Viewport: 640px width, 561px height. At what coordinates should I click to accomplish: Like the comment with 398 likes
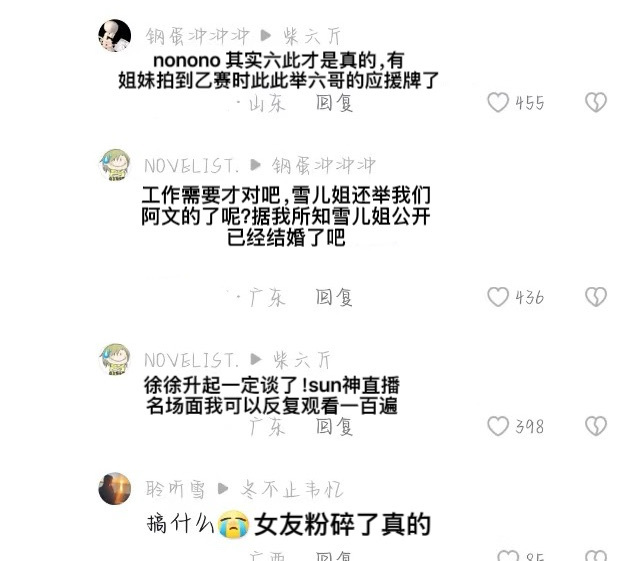click(x=498, y=426)
